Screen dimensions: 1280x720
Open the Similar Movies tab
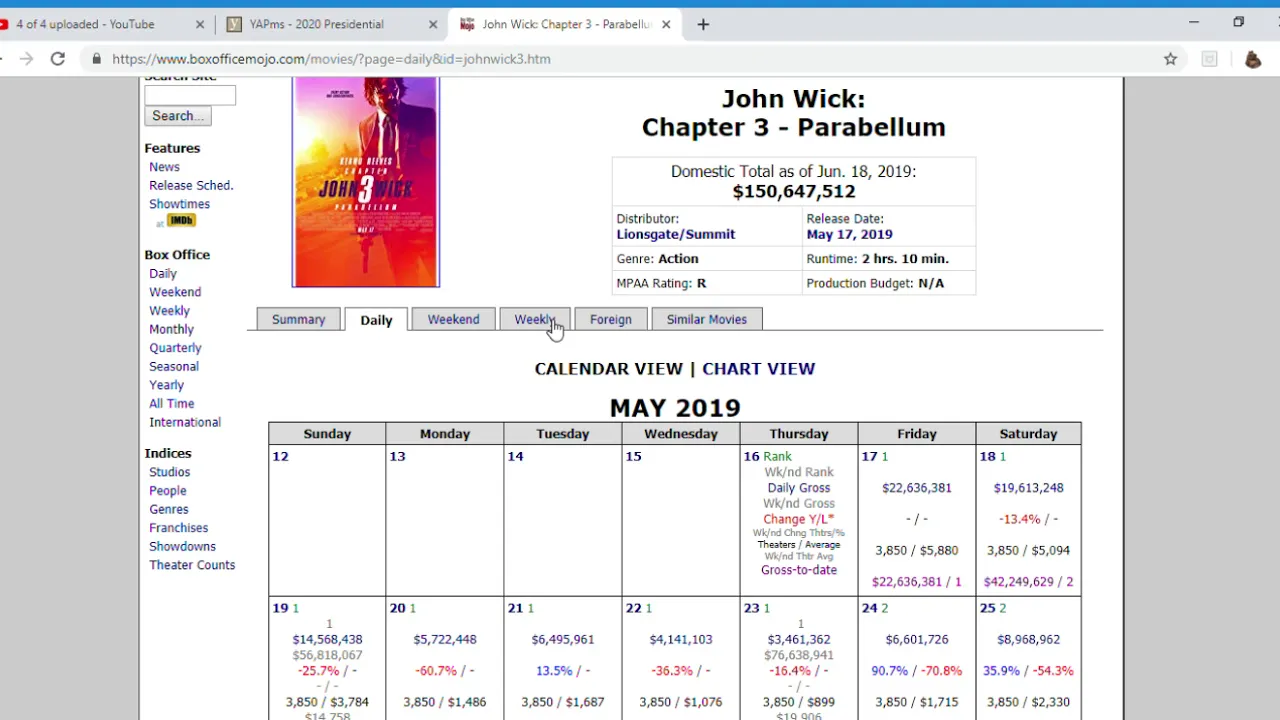coord(706,319)
